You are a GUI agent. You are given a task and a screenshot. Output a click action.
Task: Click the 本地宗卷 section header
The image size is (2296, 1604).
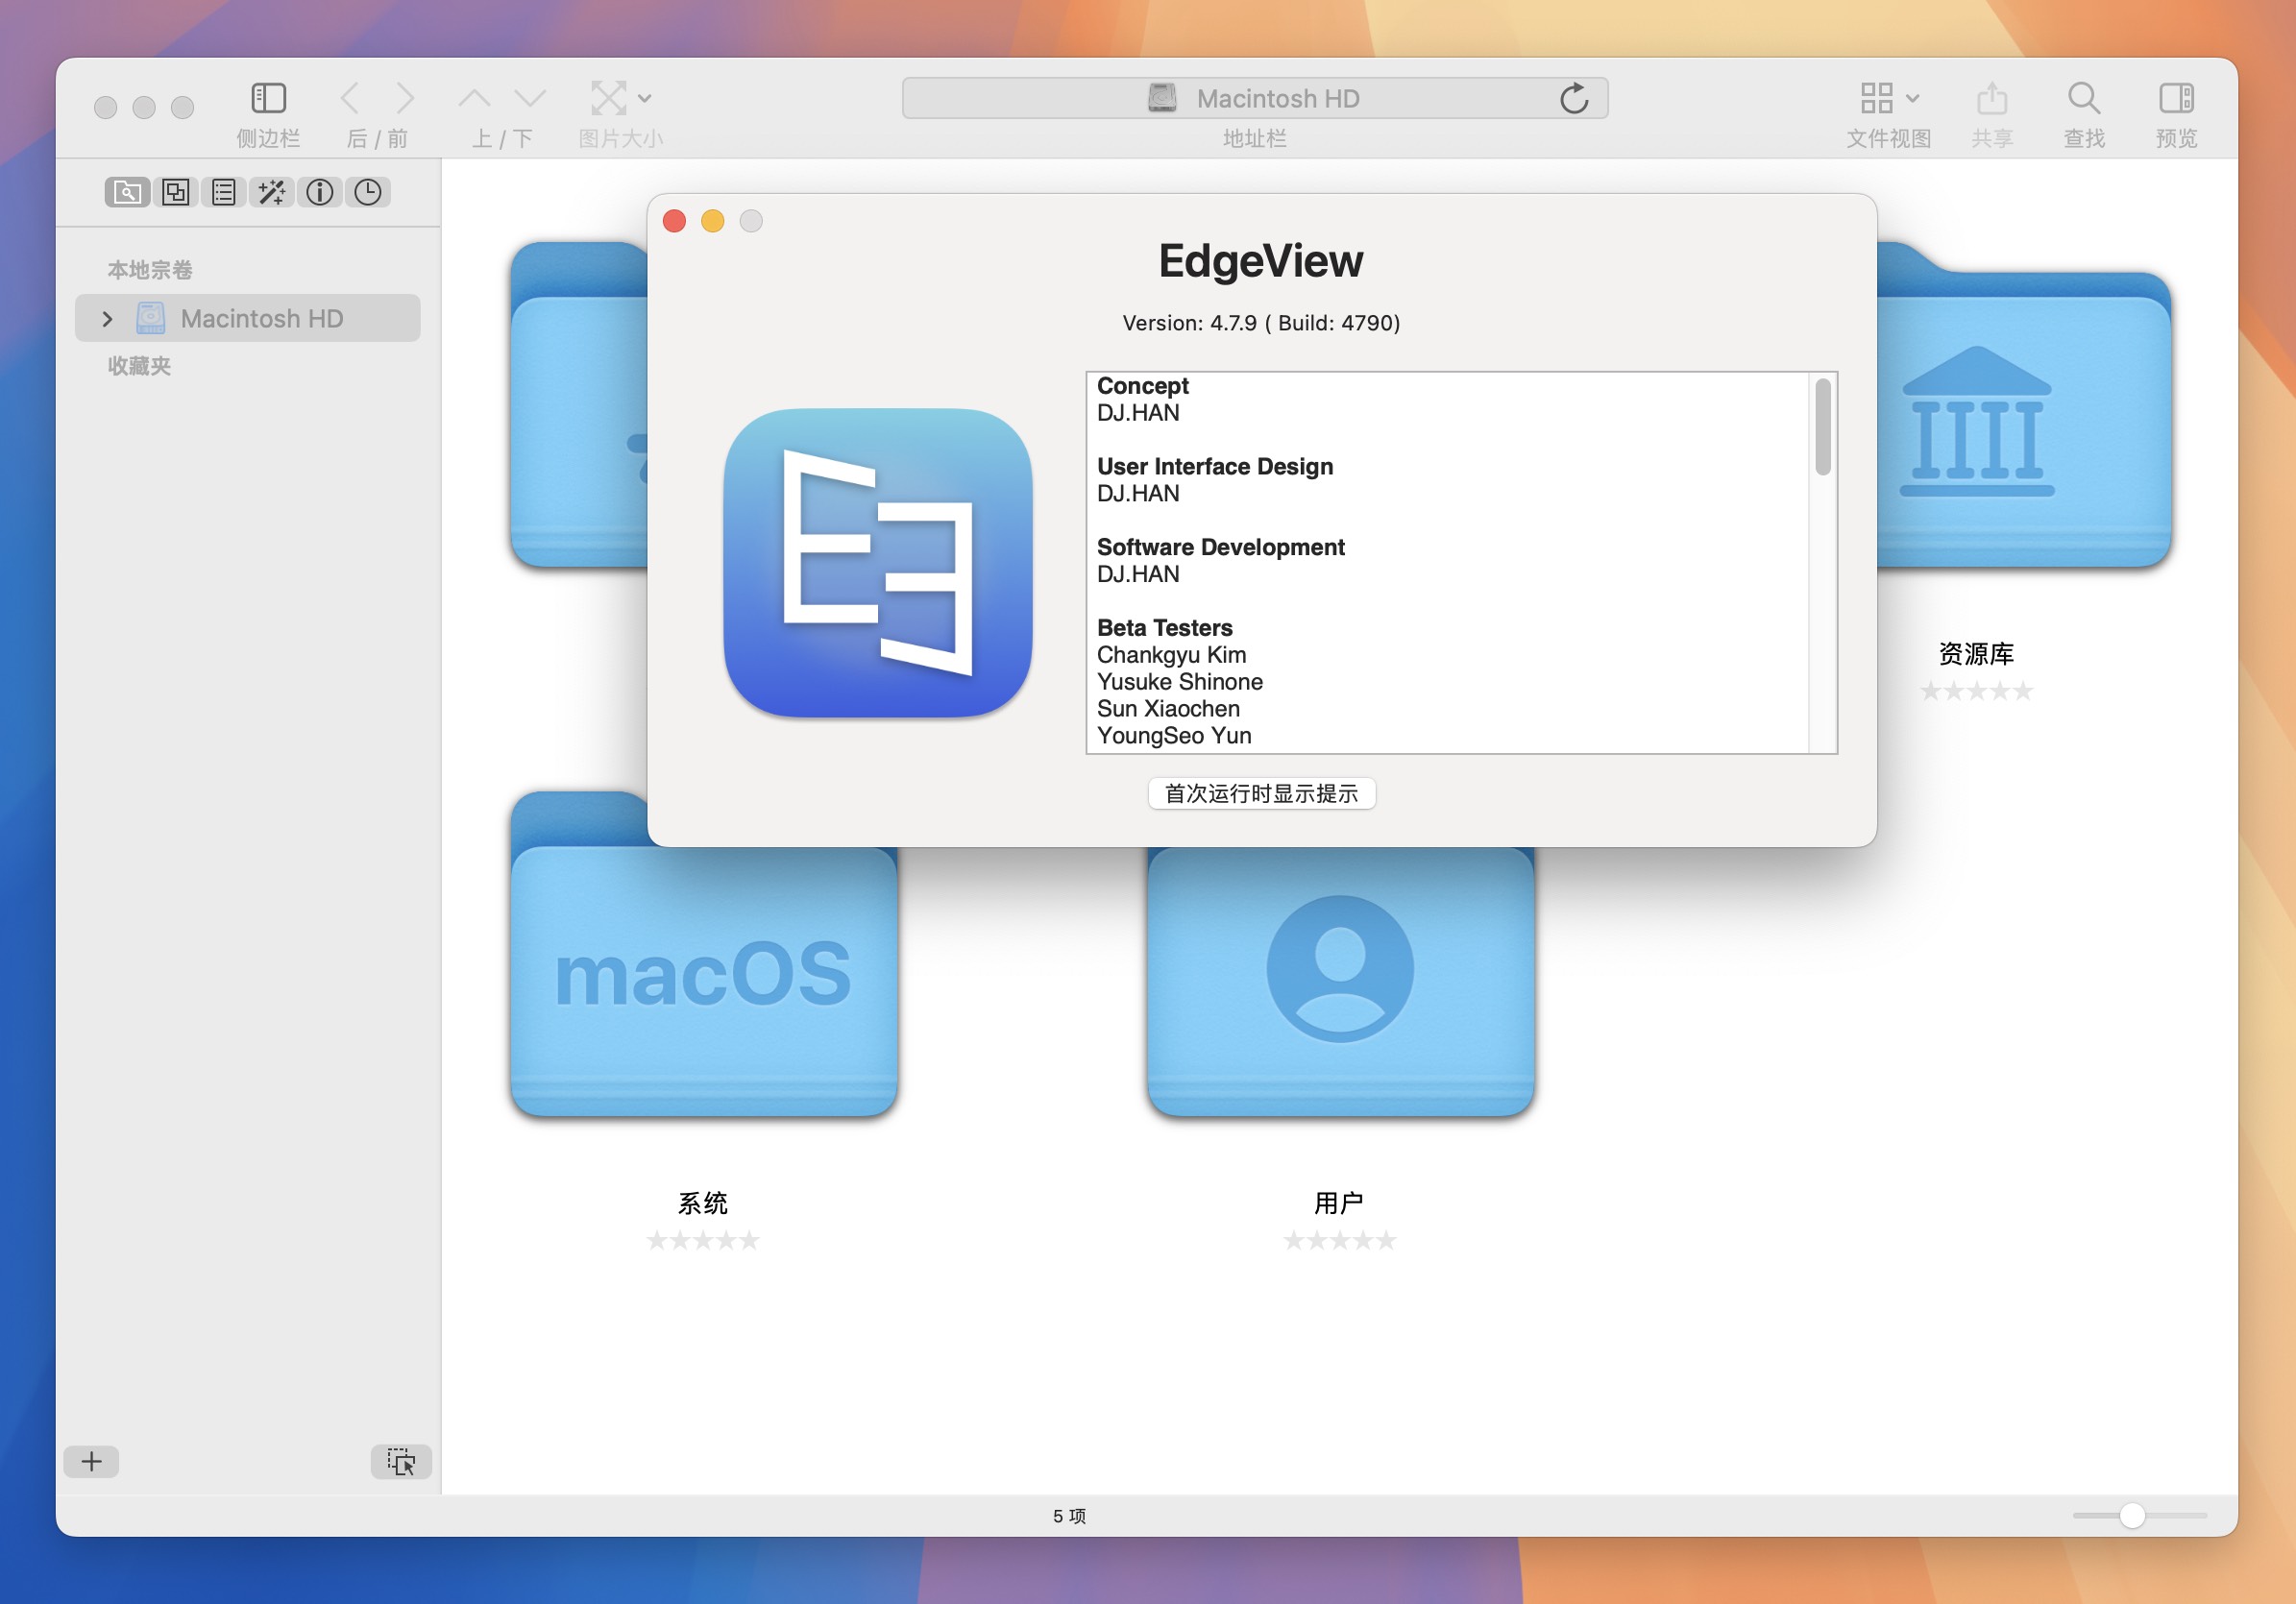(x=150, y=270)
